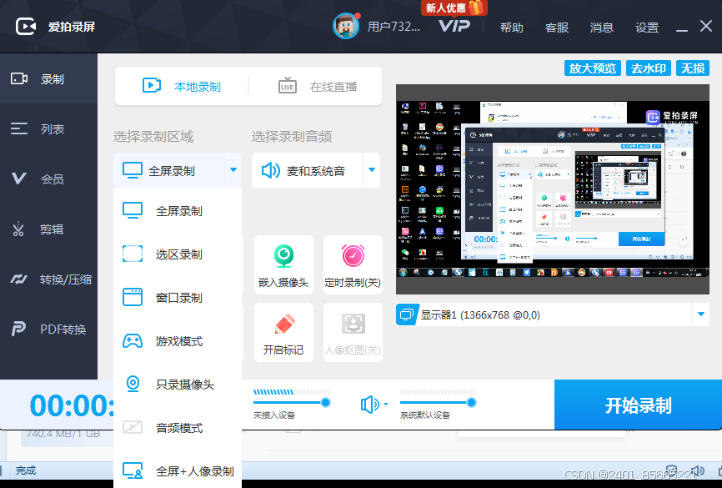
Task: Click the 人像抠图(关) portrait icon
Action: pos(353,324)
